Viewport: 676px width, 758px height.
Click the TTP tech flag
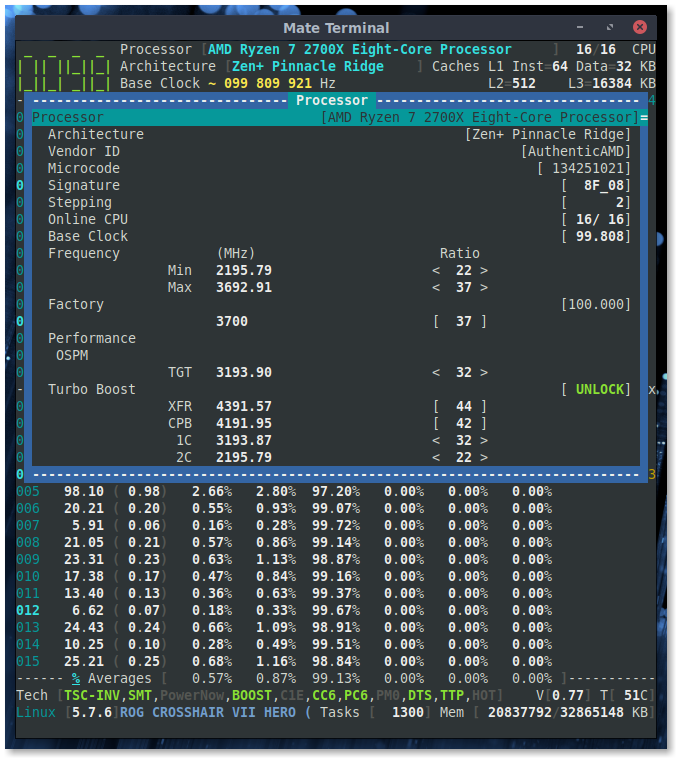pos(452,696)
